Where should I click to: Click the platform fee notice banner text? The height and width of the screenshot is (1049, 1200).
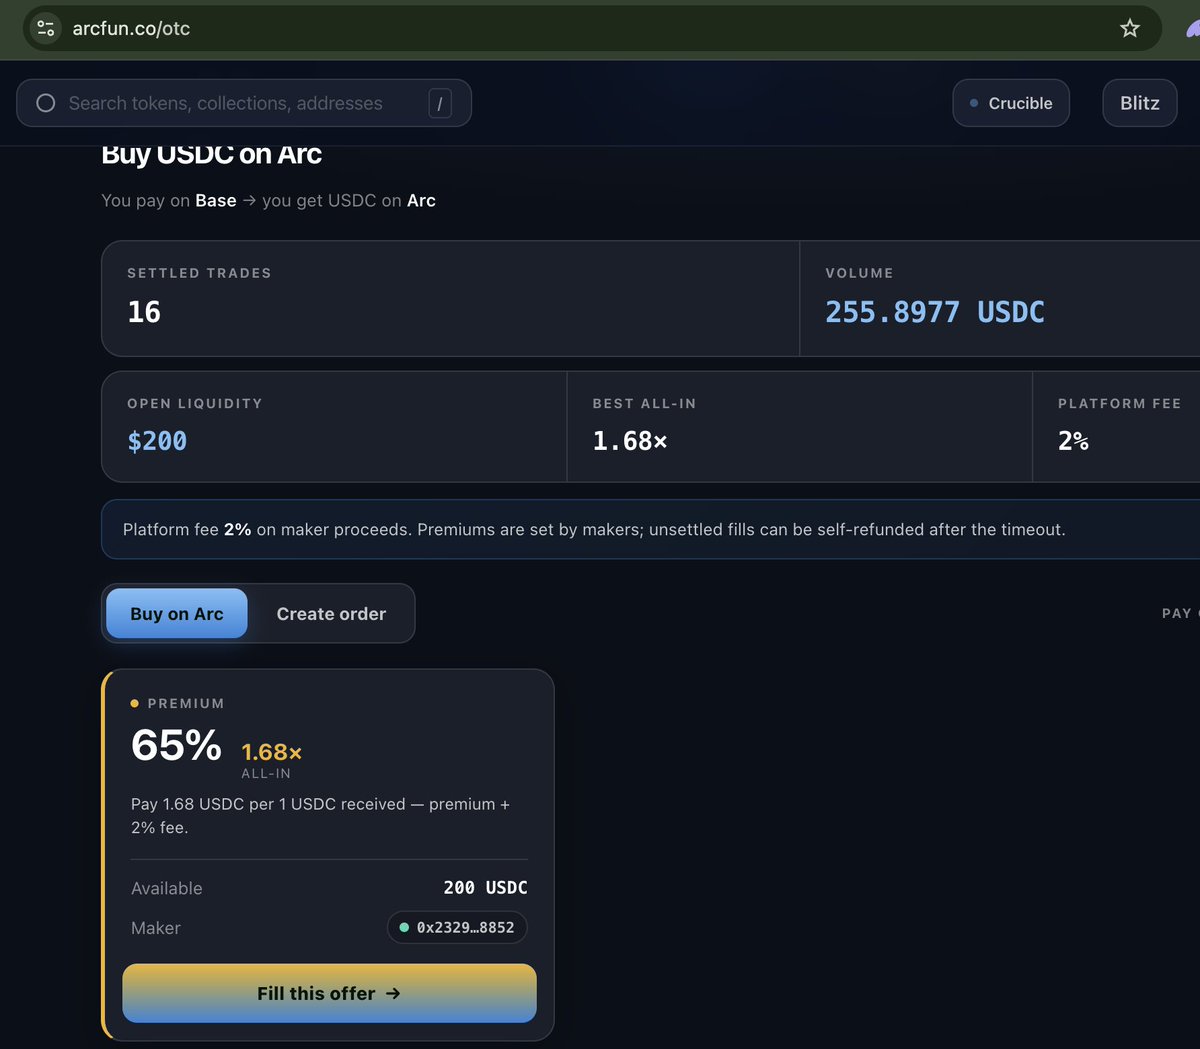click(594, 529)
